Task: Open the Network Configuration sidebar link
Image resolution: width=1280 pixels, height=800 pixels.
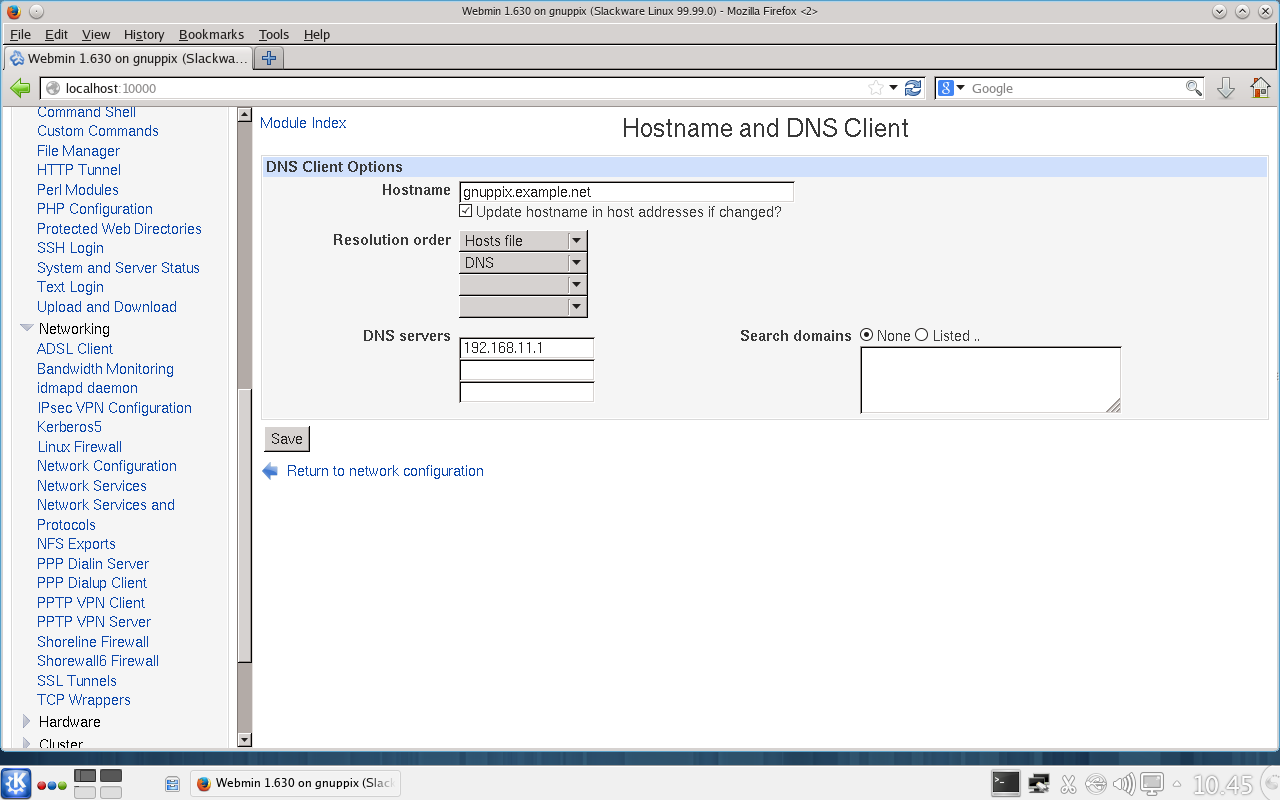Action: 107,466
